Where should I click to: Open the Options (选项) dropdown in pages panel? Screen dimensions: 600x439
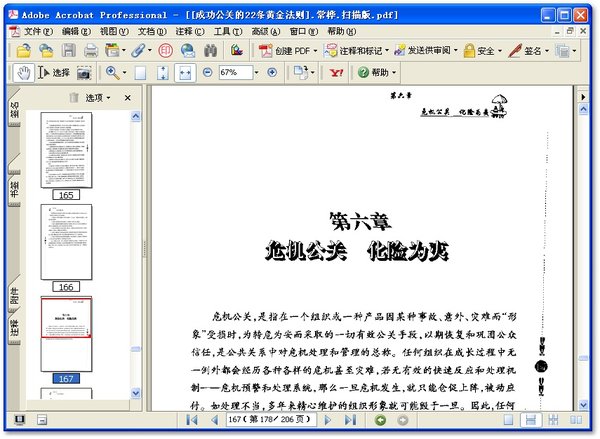(x=98, y=98)
